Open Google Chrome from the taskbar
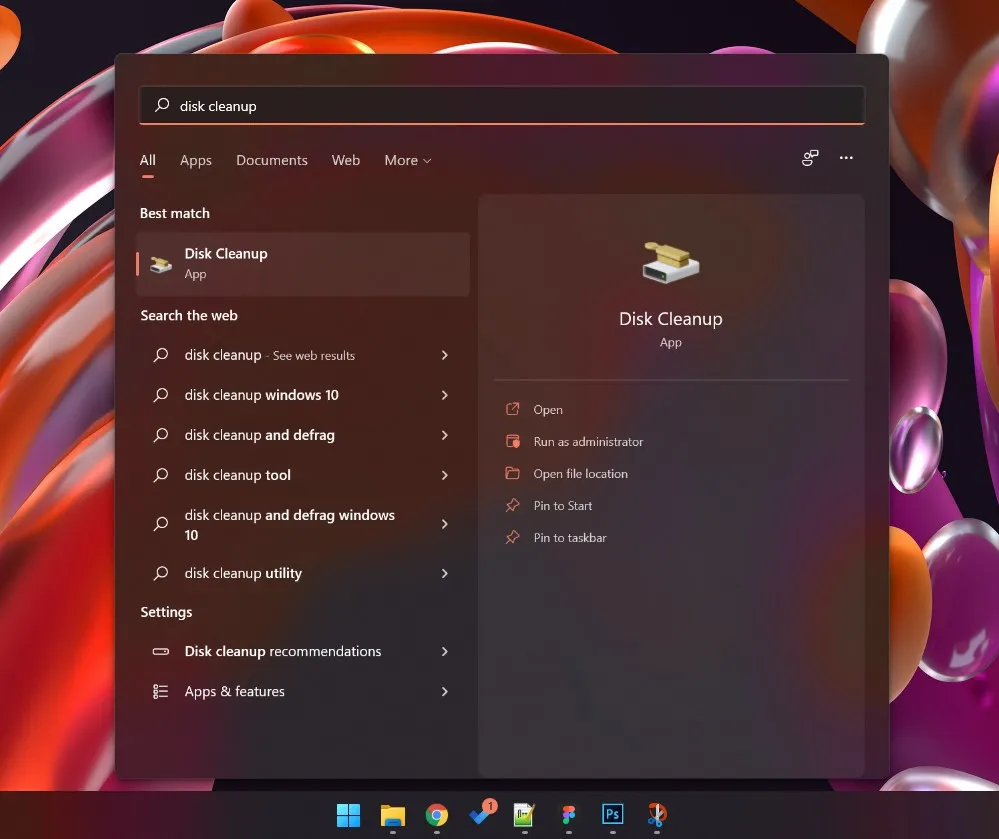The image size is (999, 839). 436,815
